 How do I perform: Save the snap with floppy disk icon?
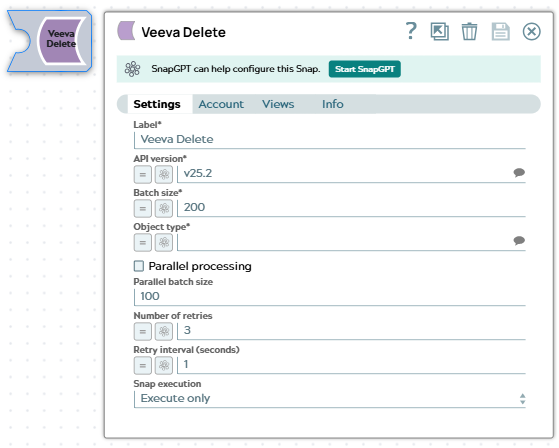click(x=500, y=31)
